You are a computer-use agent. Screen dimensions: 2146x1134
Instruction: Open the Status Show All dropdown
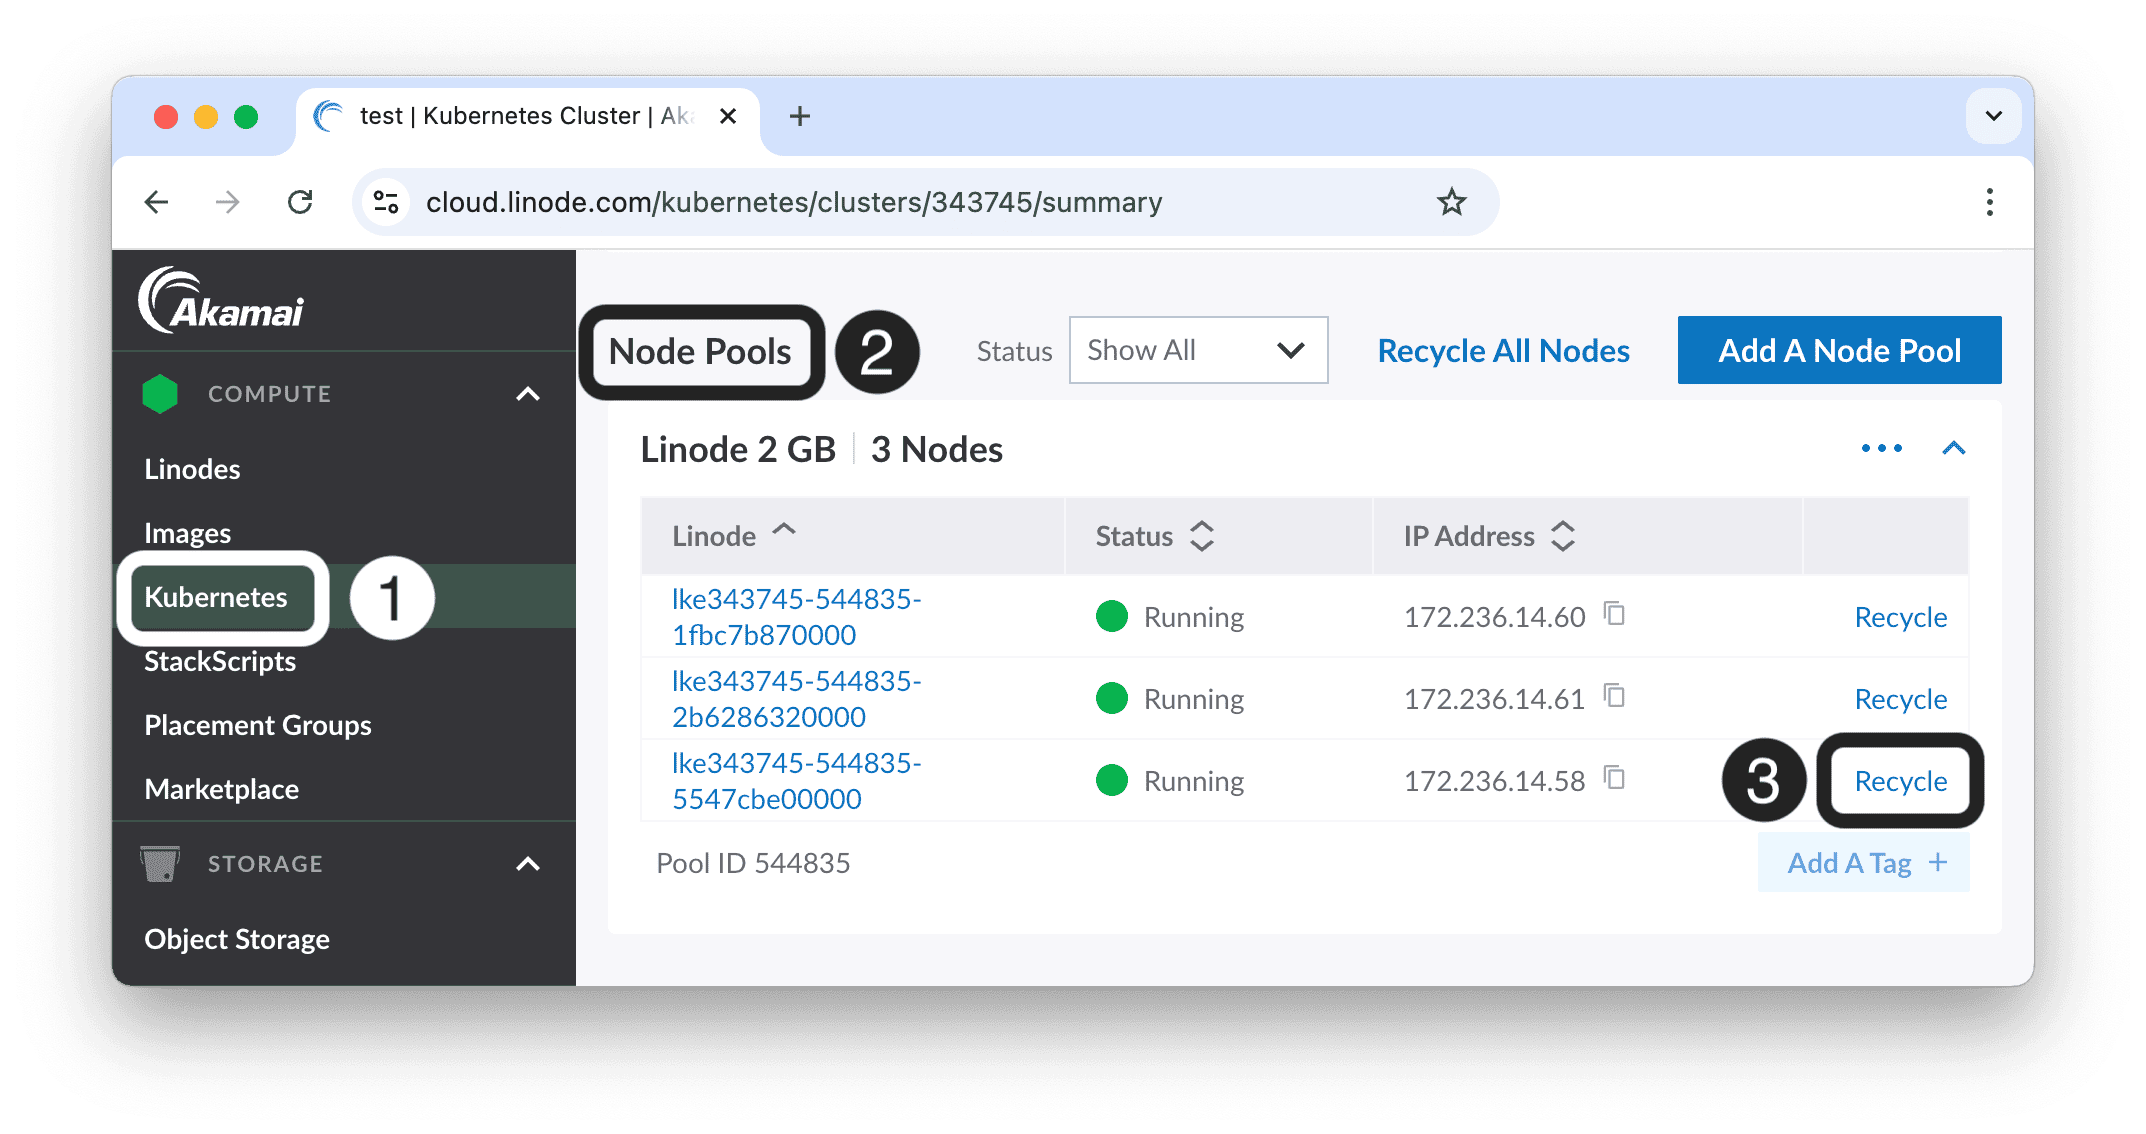[1197, 350]
